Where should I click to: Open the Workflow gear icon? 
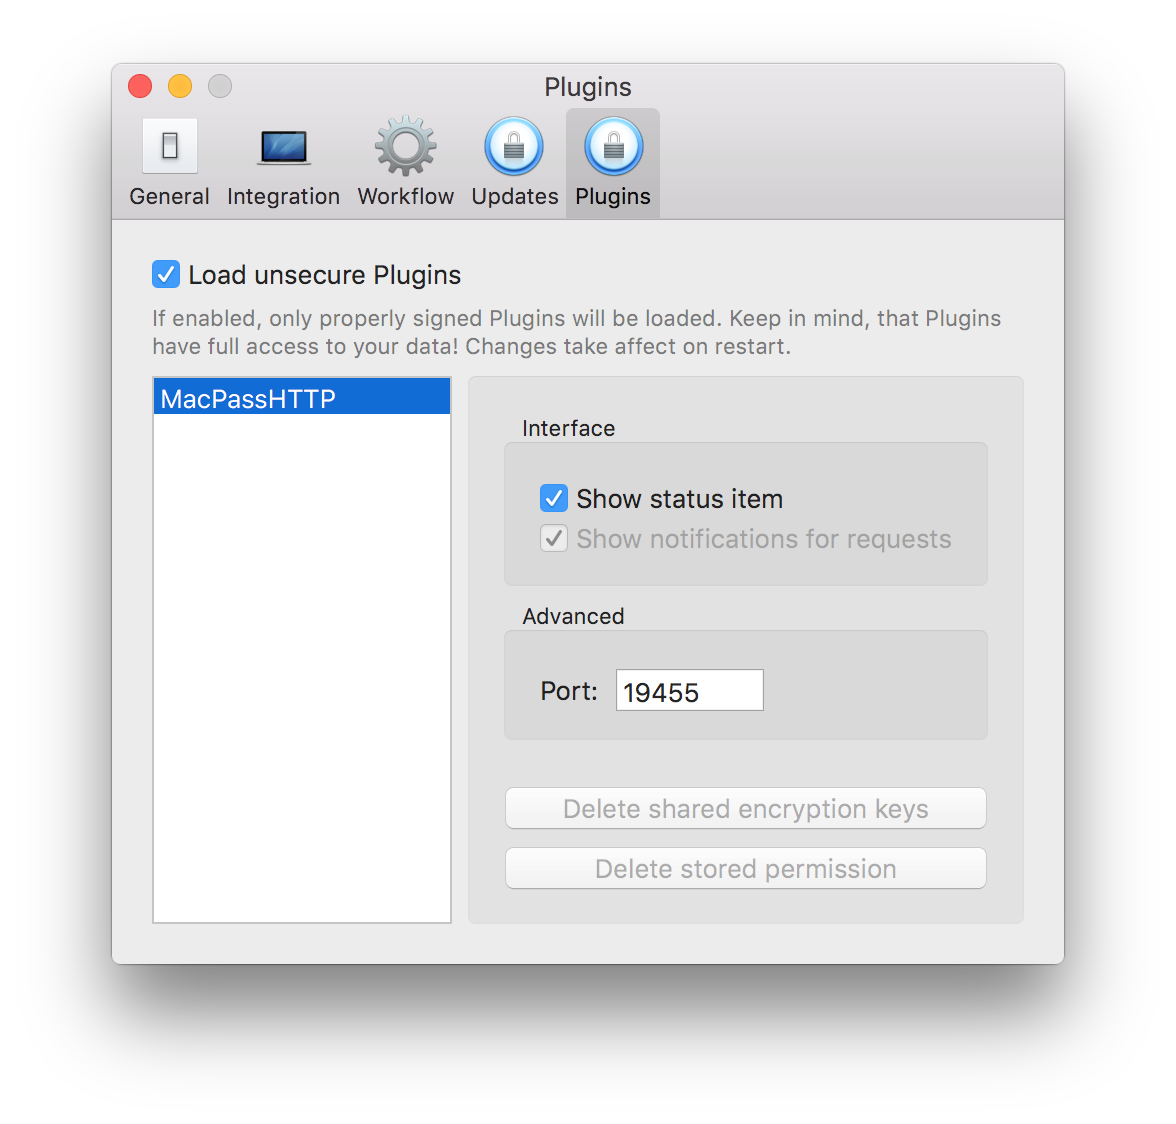pos(405,146)
